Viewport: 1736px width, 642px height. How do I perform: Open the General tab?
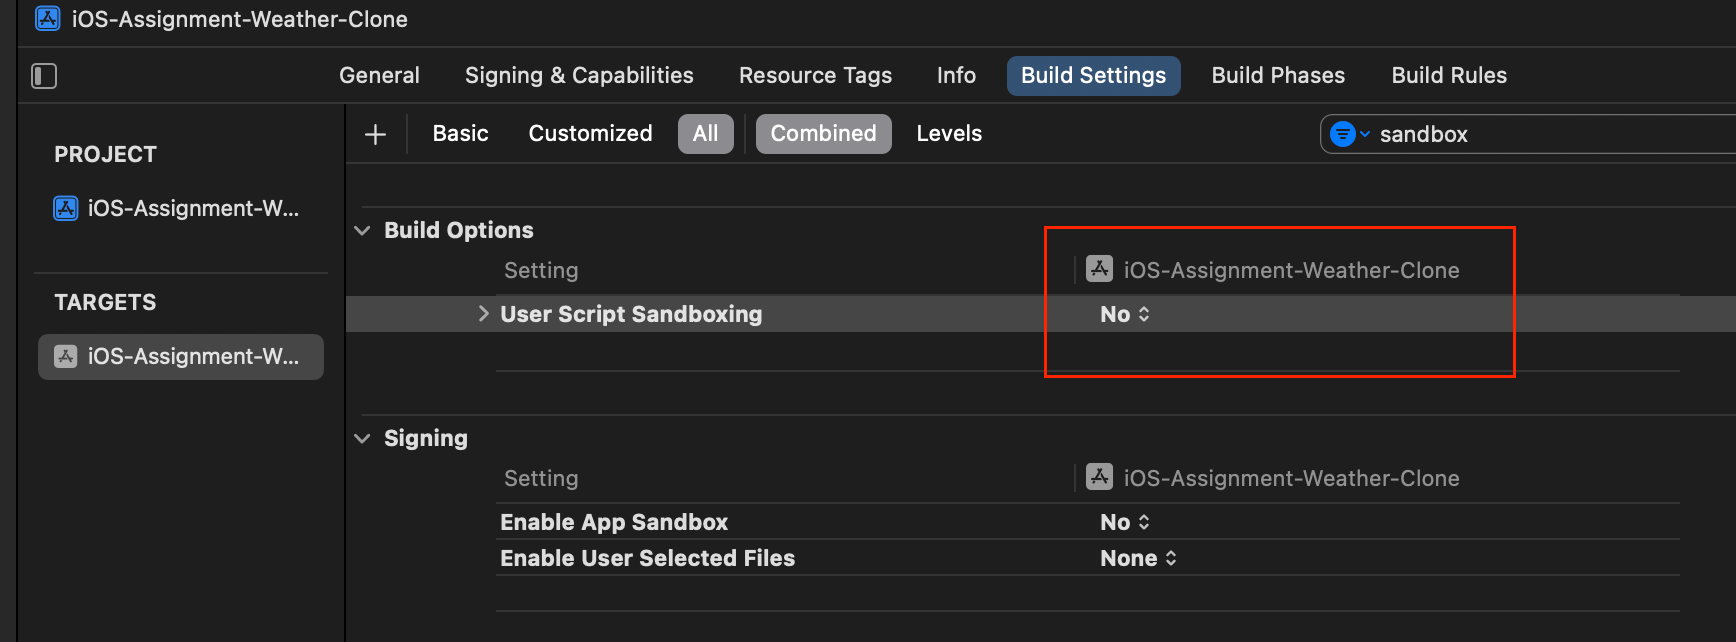coord(379,76)
